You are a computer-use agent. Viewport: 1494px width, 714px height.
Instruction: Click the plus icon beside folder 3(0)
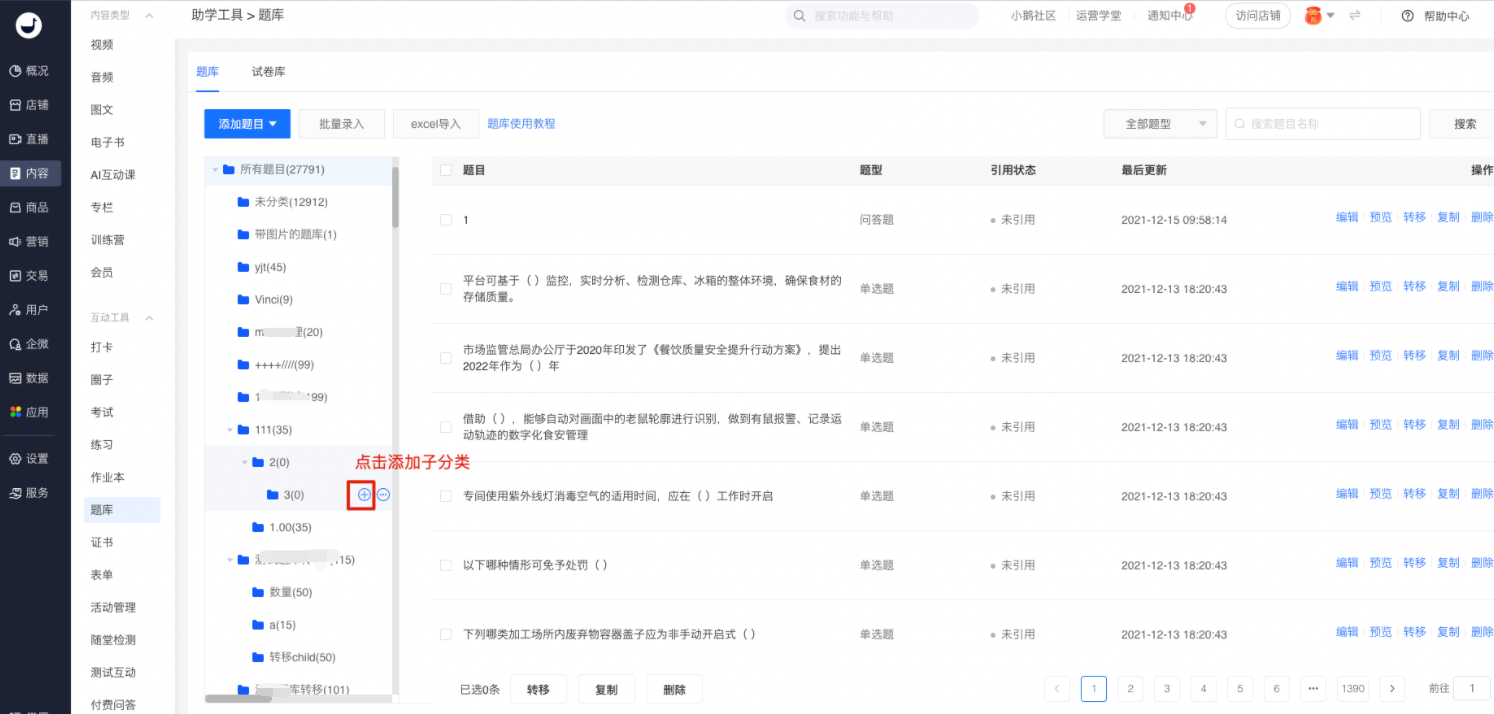tap(364, 494)
